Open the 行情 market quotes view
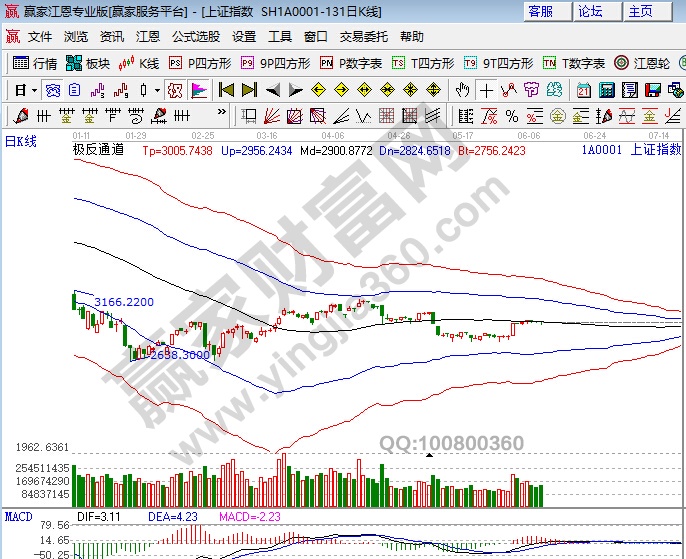 coord(35,63)
